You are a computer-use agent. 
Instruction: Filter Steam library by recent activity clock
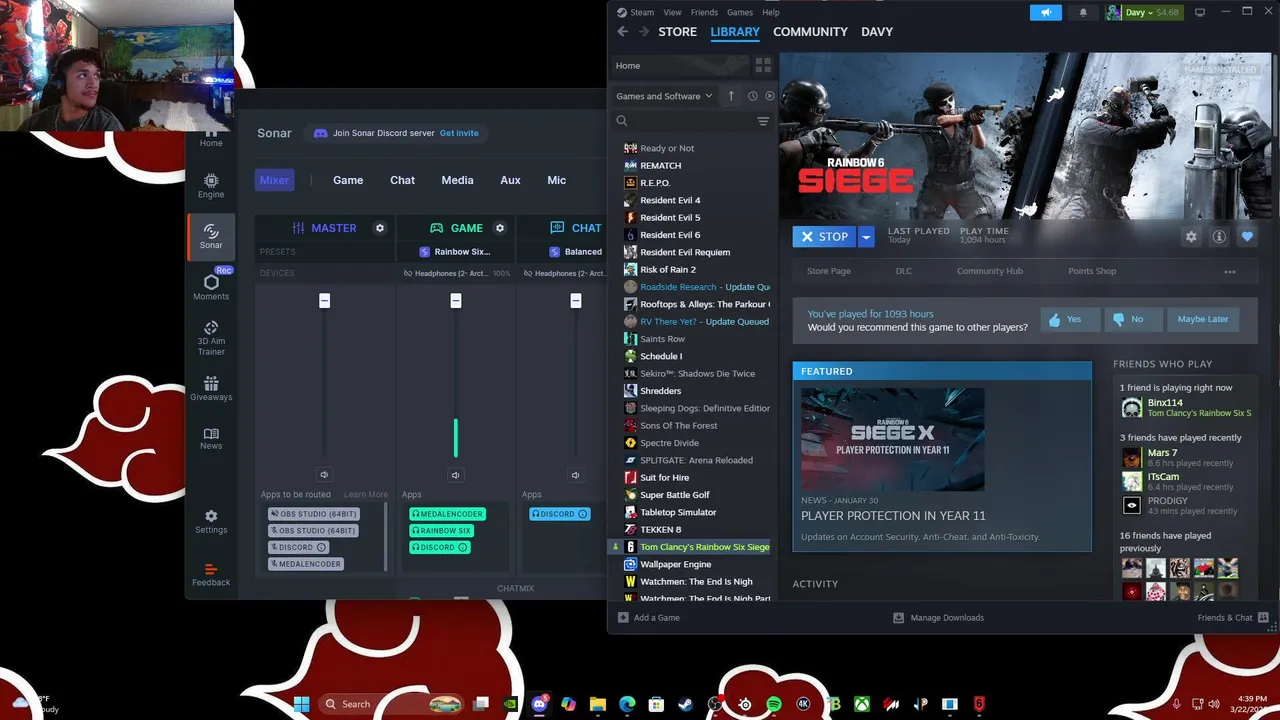[x=753, y=96]
